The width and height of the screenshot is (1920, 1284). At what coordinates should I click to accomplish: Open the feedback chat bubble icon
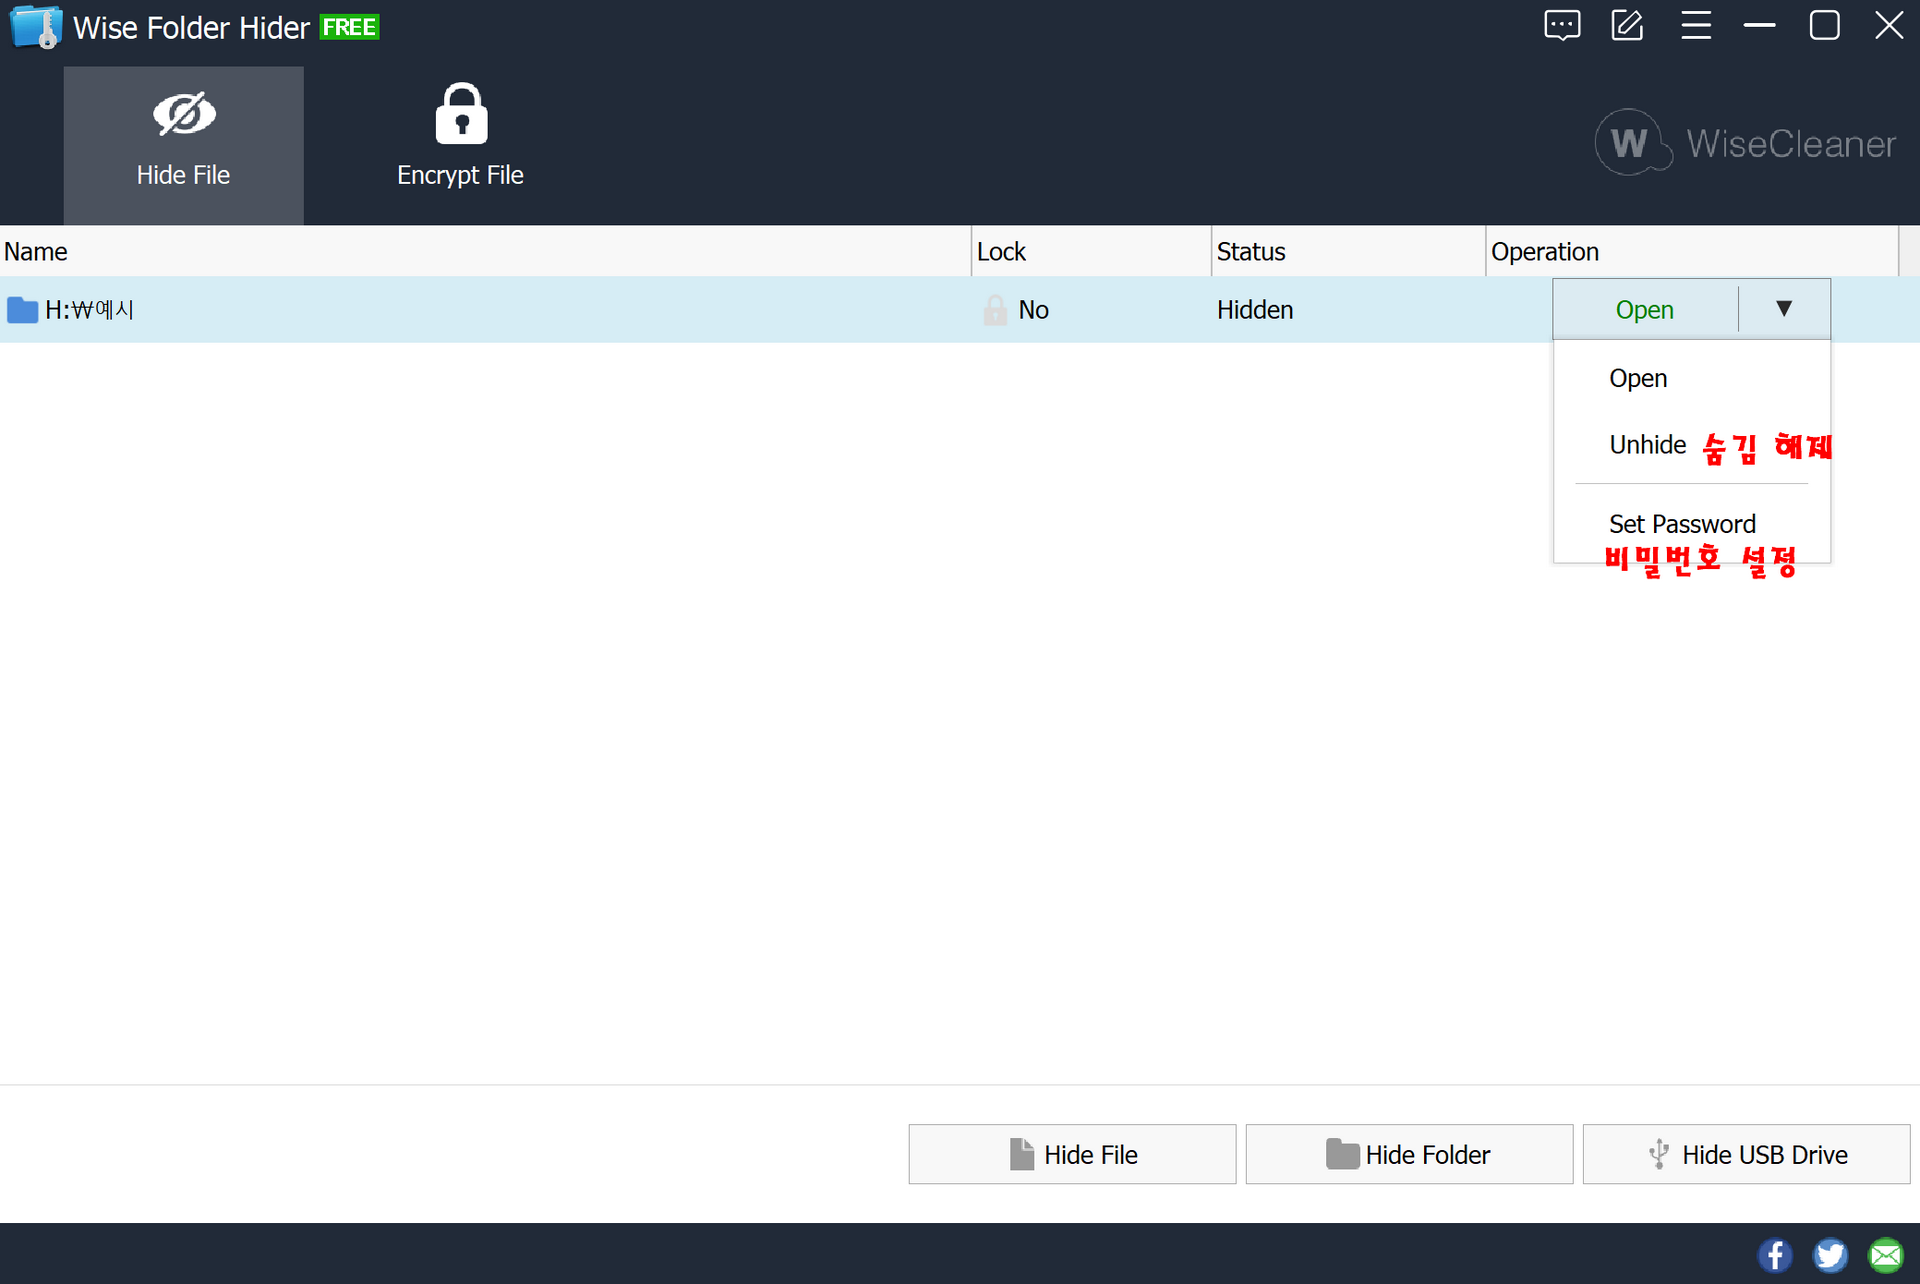click(1562, 26)
